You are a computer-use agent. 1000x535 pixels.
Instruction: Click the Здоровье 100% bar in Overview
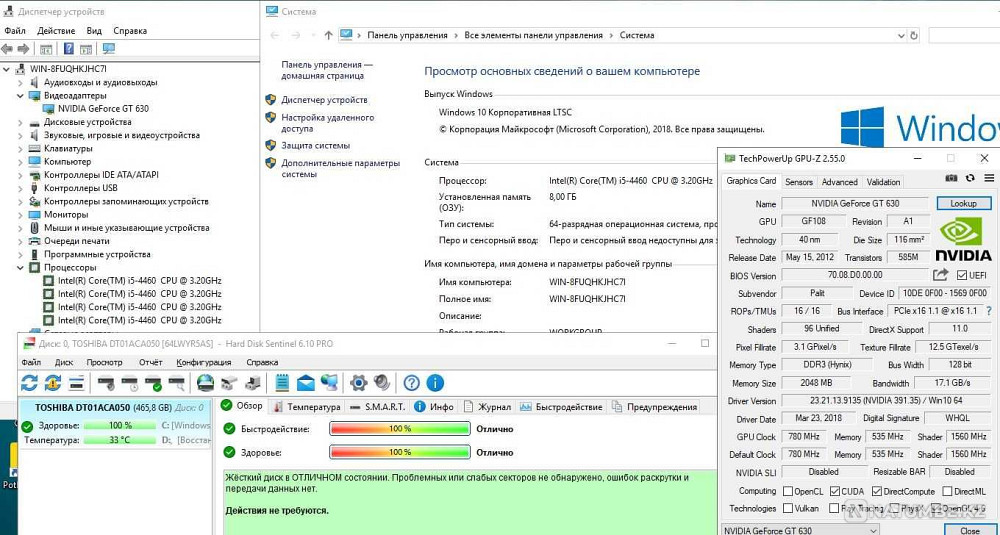pos(400,452)
